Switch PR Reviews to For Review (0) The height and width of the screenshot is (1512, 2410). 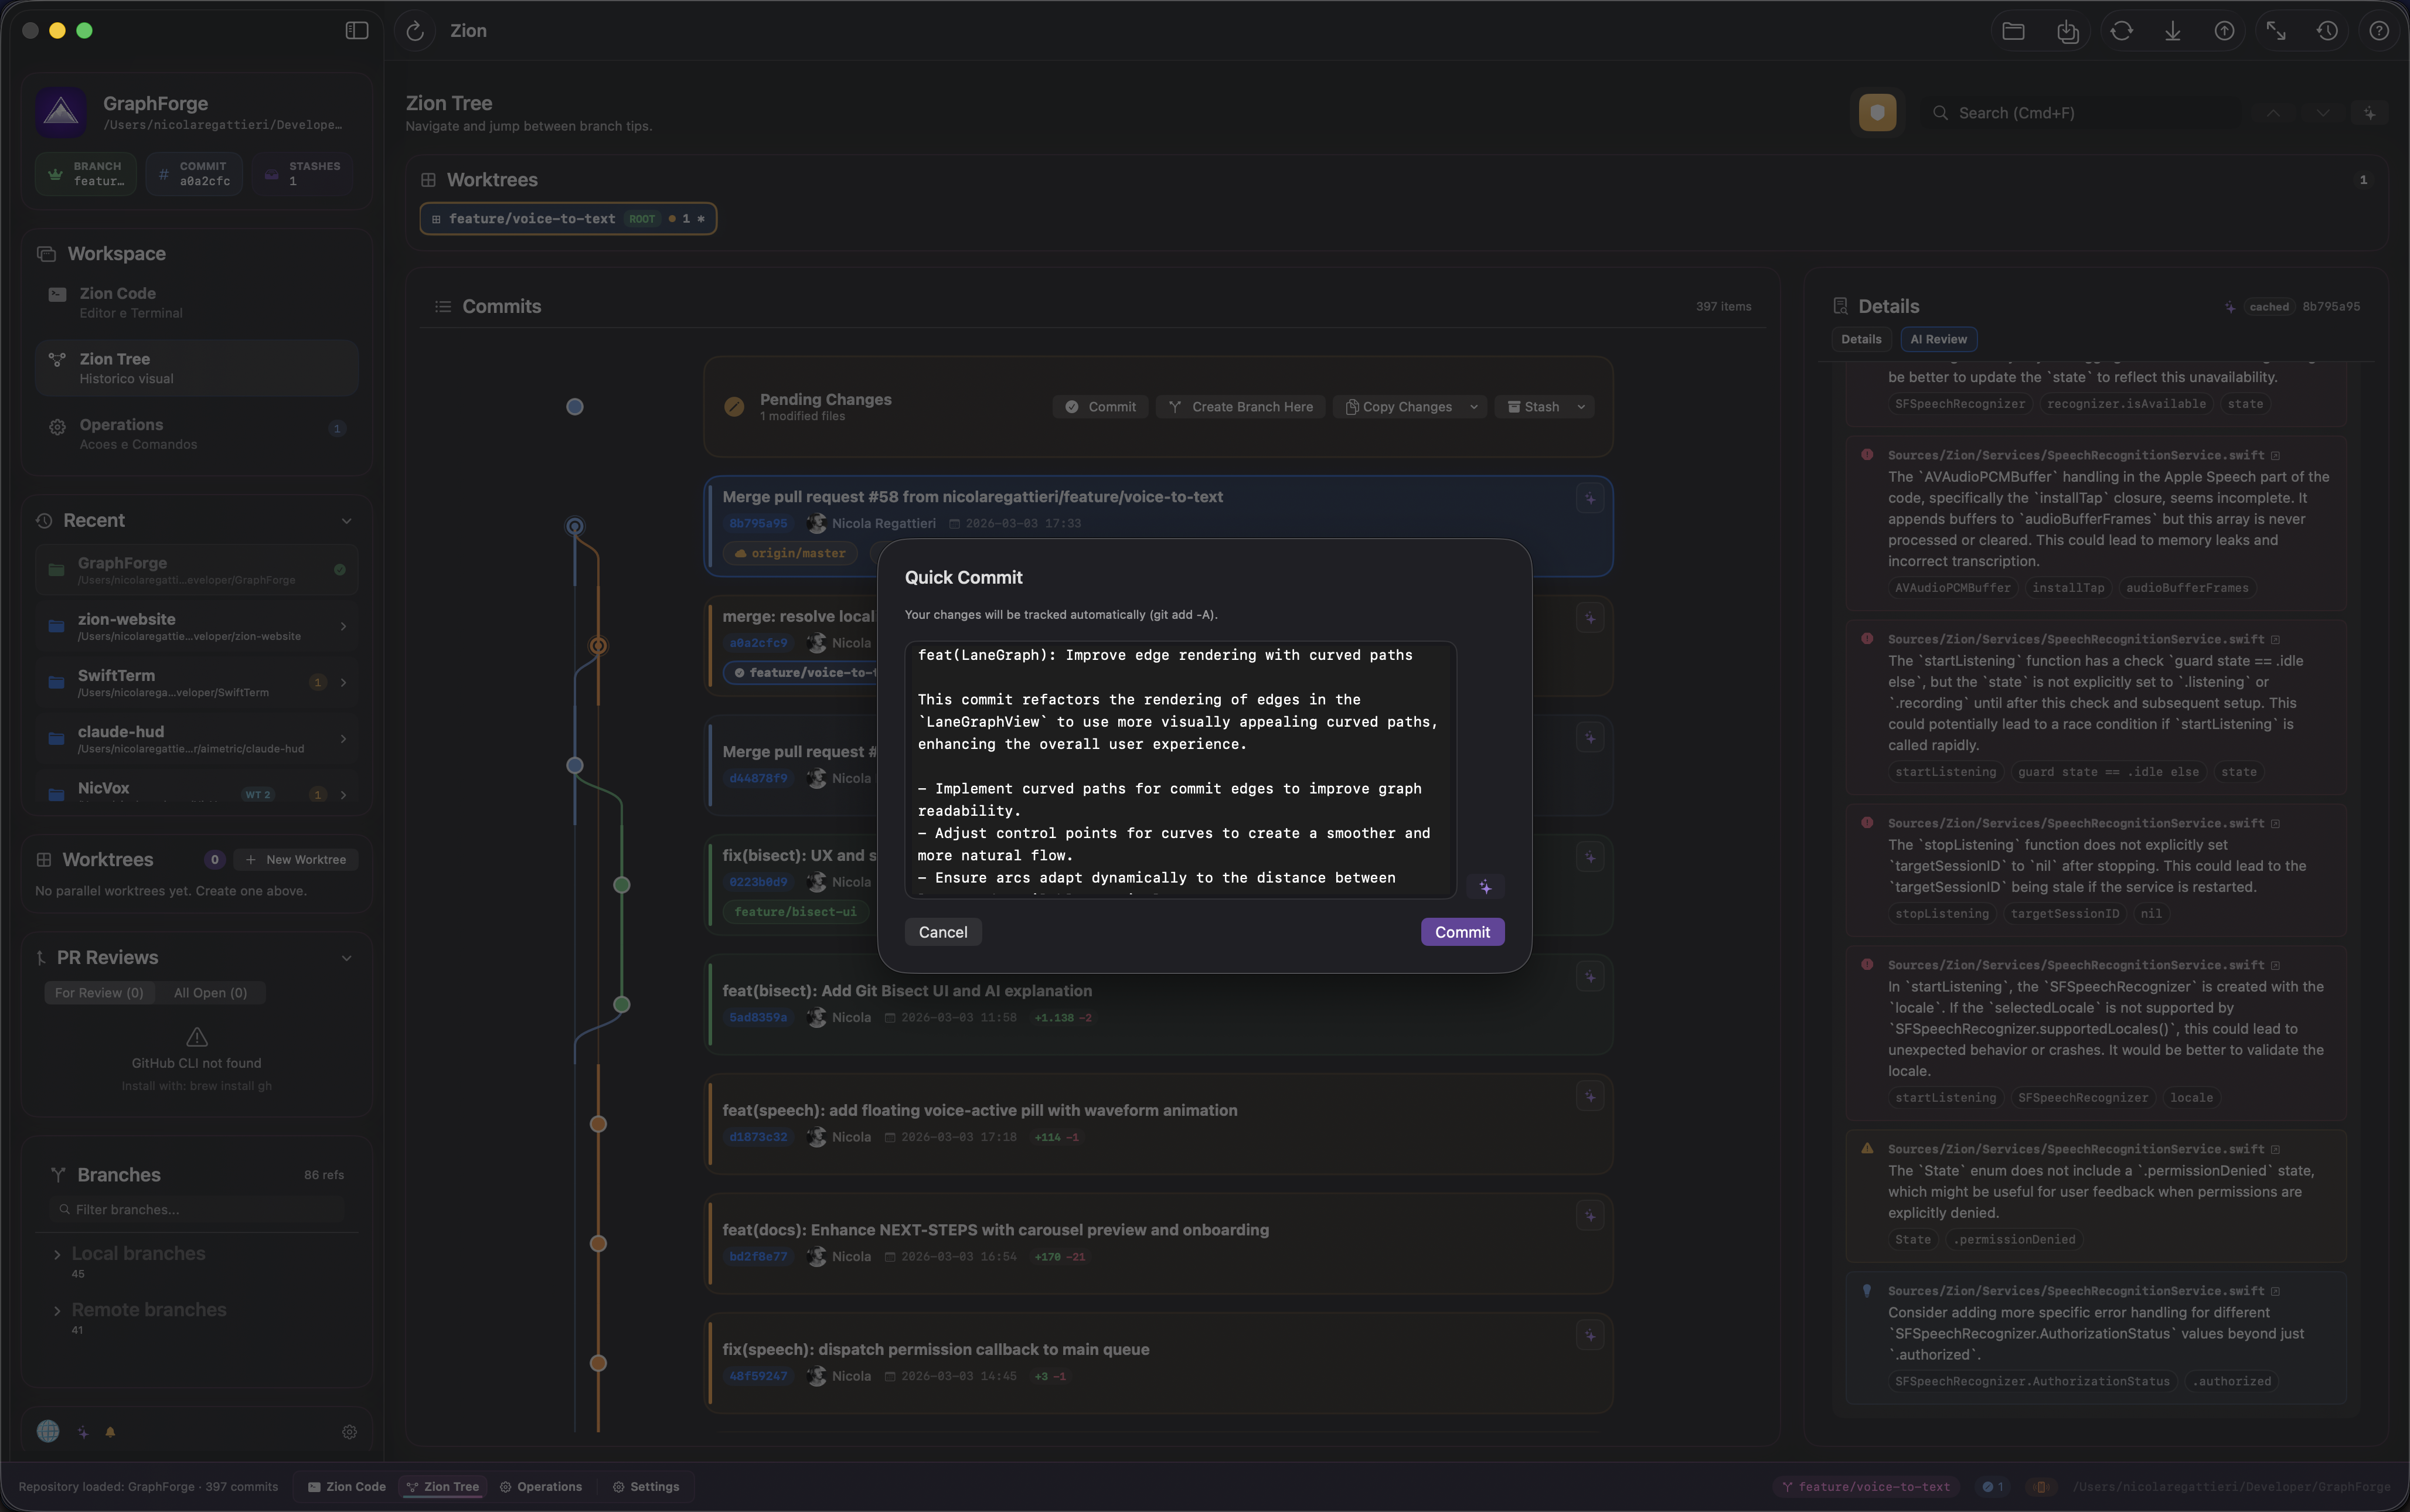(99, 992)
